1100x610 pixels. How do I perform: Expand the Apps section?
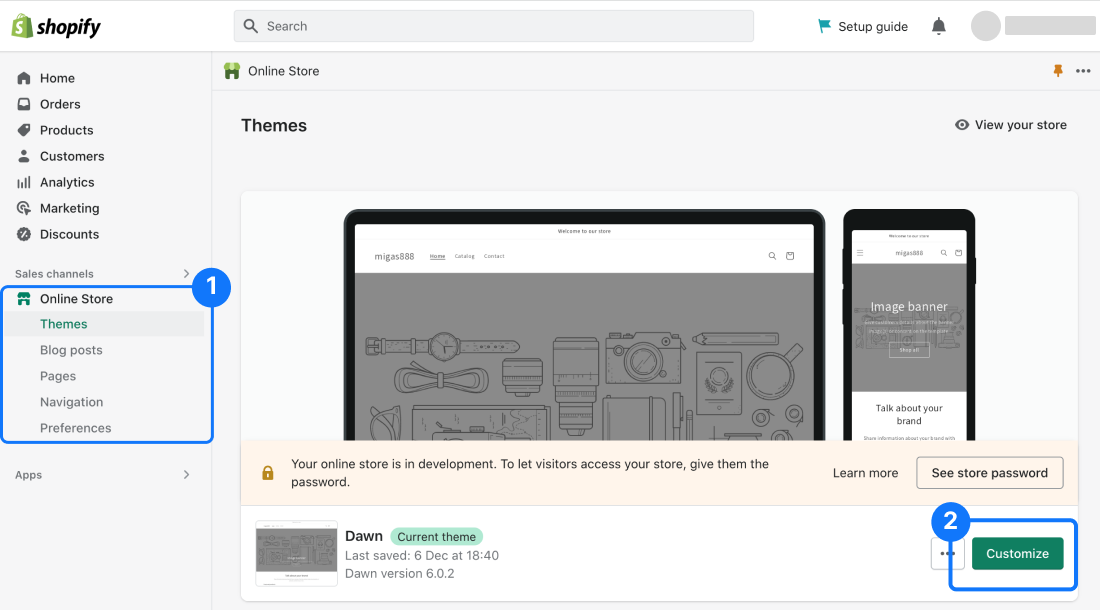pos(186,475)
